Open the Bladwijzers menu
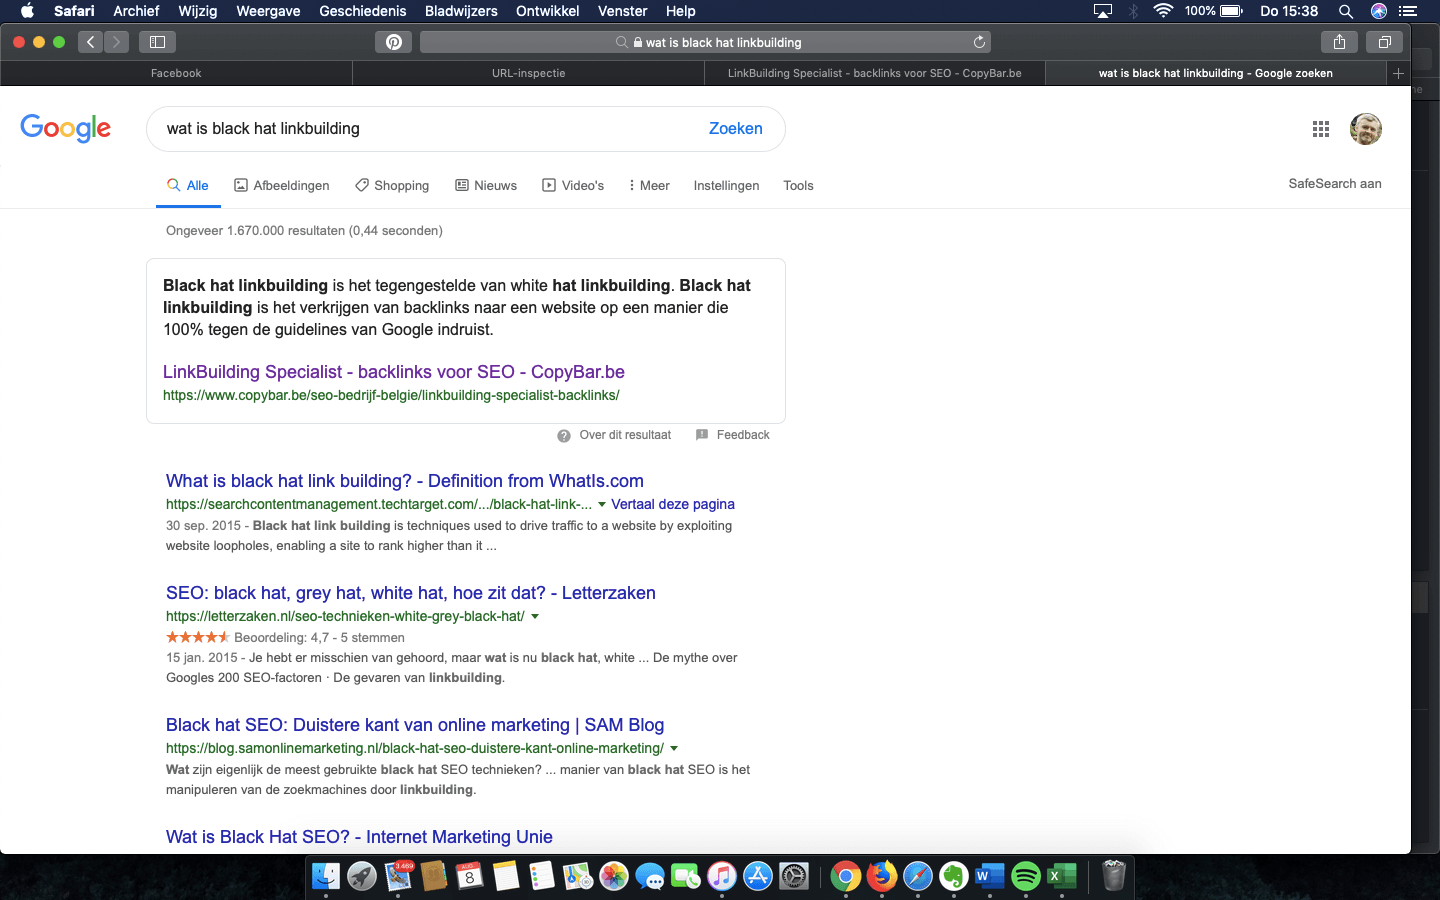This screenshot has height=900, width=1440. coord(461,11)
